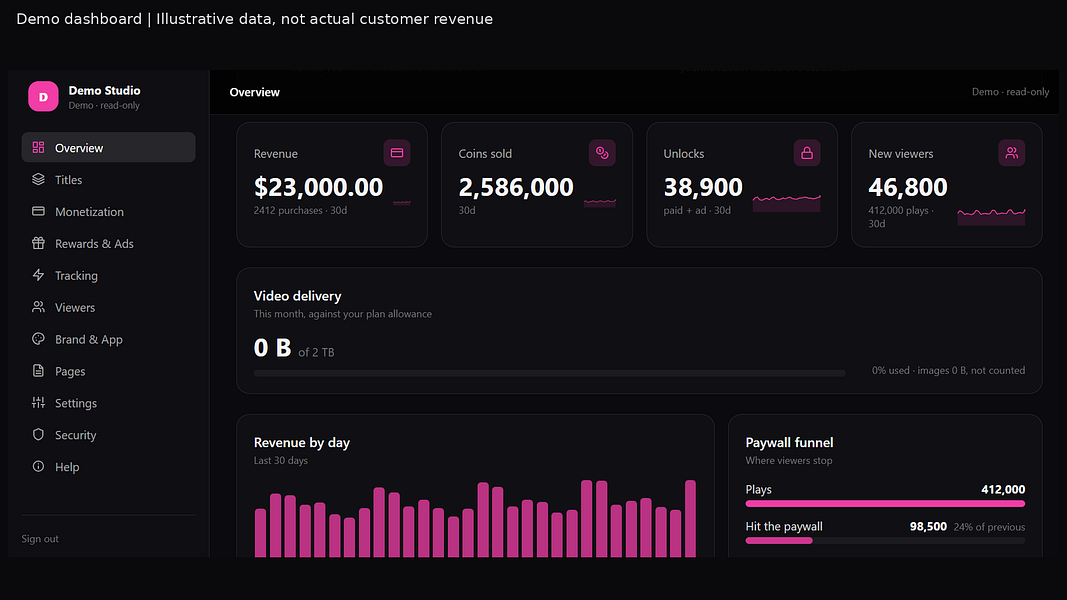Click the Settings sliders icon
Screen dimensions: 1067x600
(38, 403)
